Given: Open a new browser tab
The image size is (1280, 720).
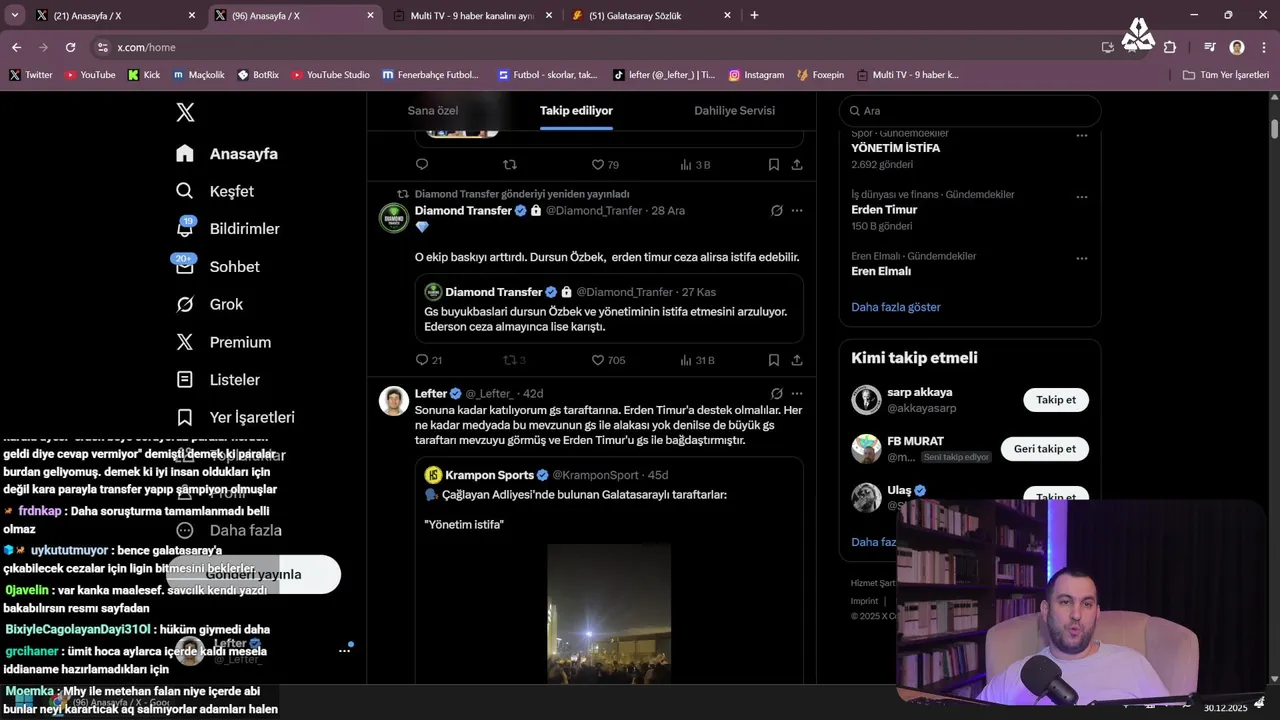Looking at the screenshot, I should pos(754,15).
